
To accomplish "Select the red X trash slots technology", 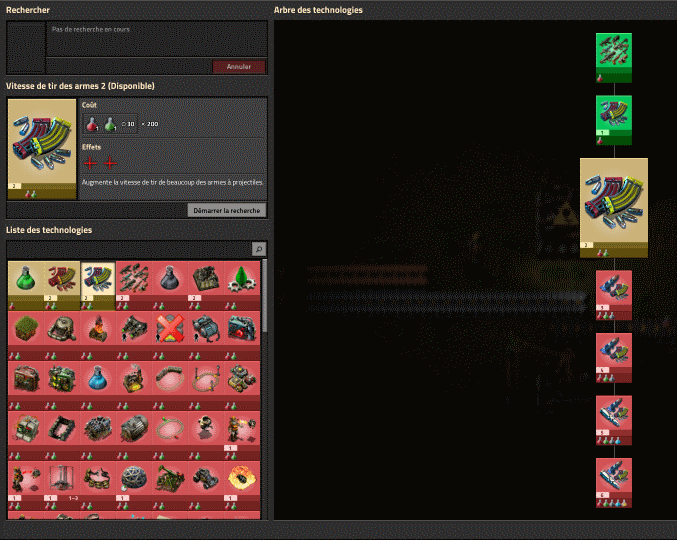I will pos(170,335).
